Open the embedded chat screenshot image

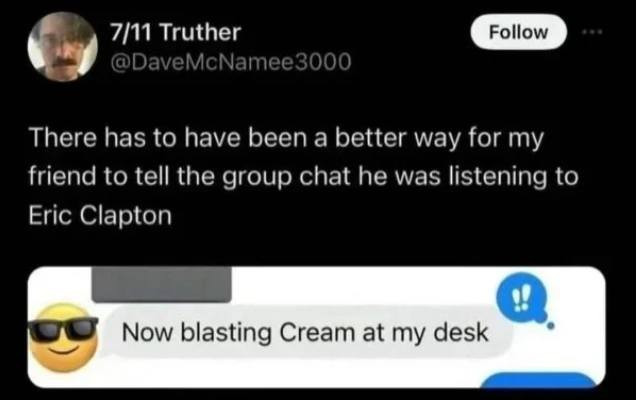[316, 327]
